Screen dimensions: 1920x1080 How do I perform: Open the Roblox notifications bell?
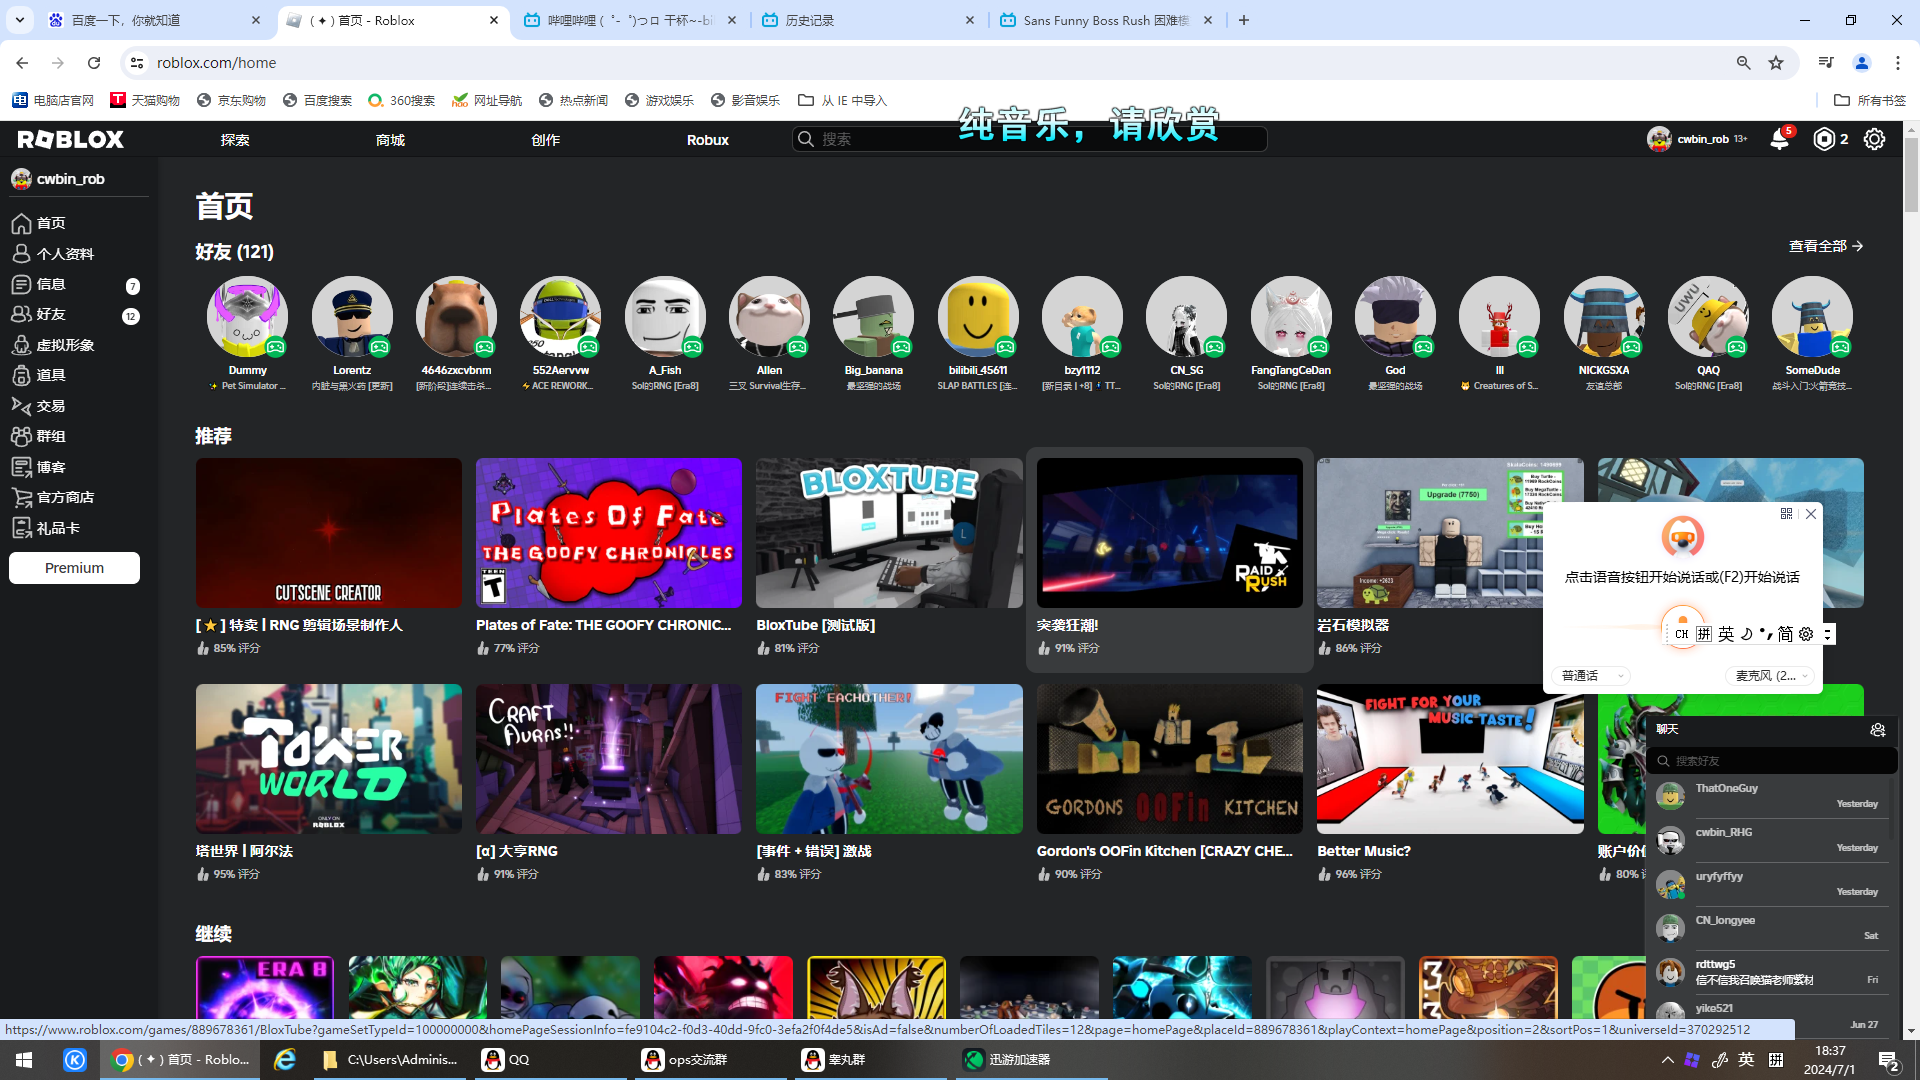click(x=1779, y=139)
